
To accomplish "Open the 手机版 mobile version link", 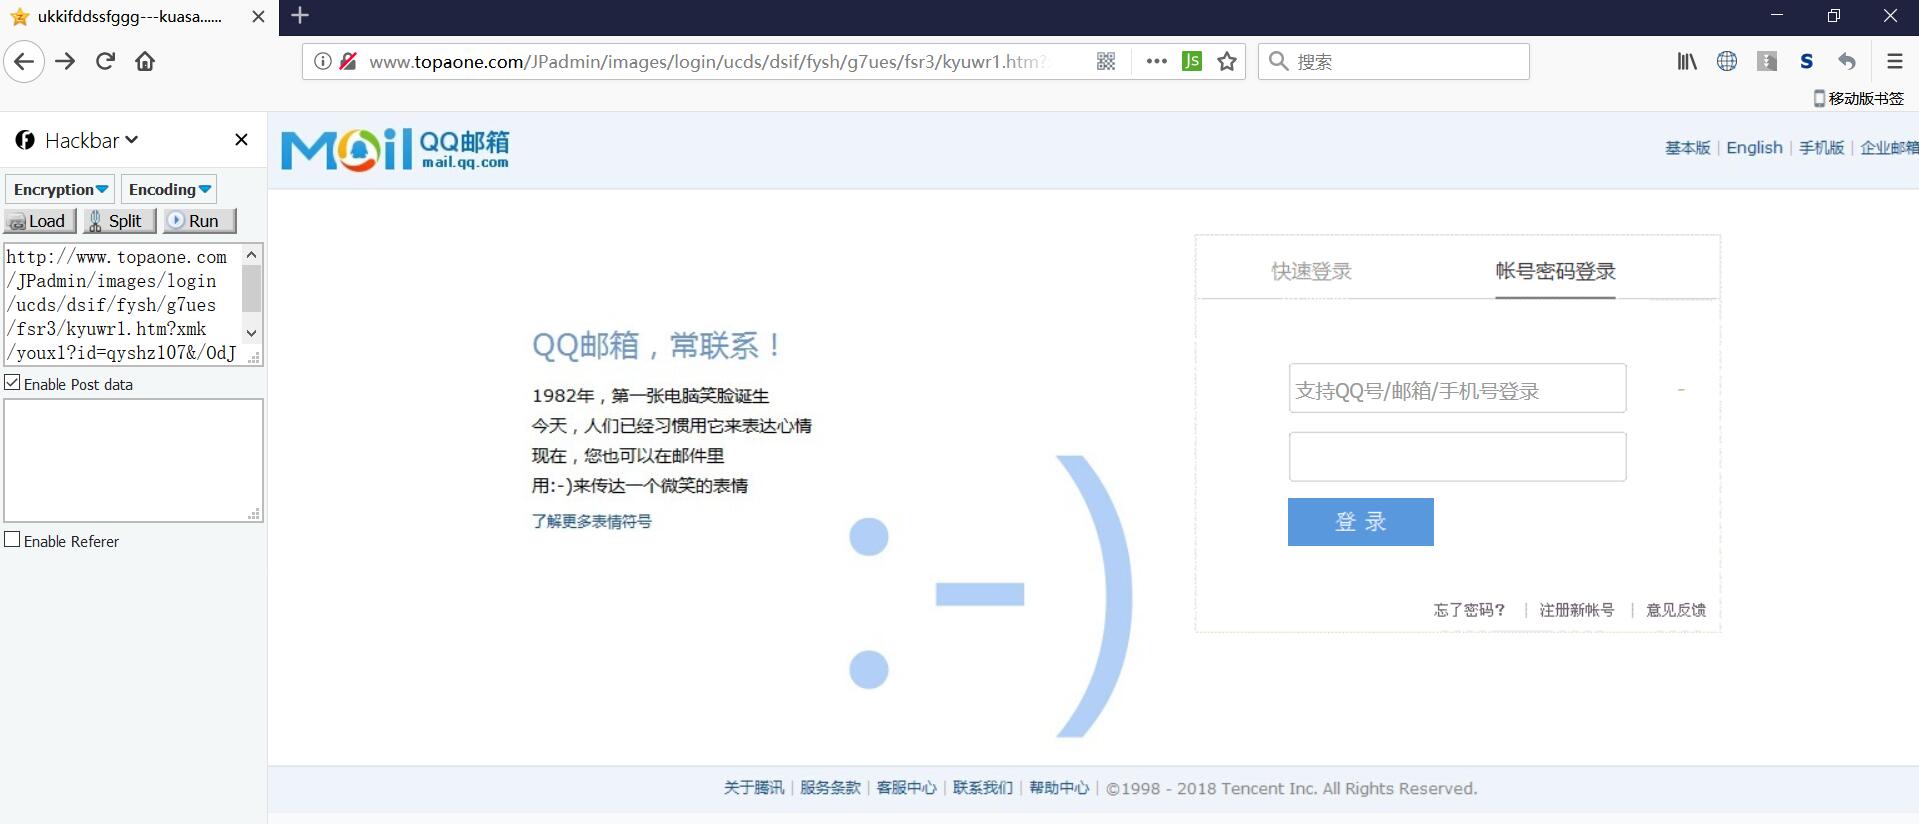I will [x=1821, y=147].
